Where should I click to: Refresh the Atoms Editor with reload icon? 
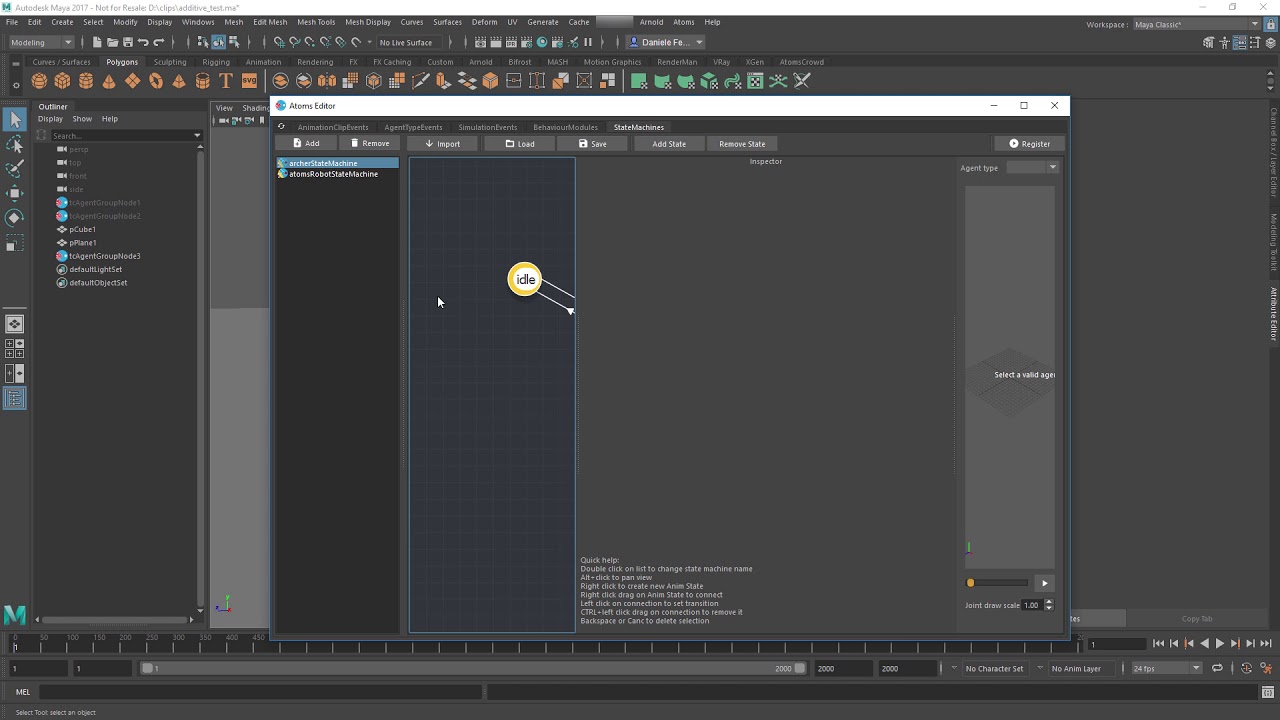coord(281,127)
